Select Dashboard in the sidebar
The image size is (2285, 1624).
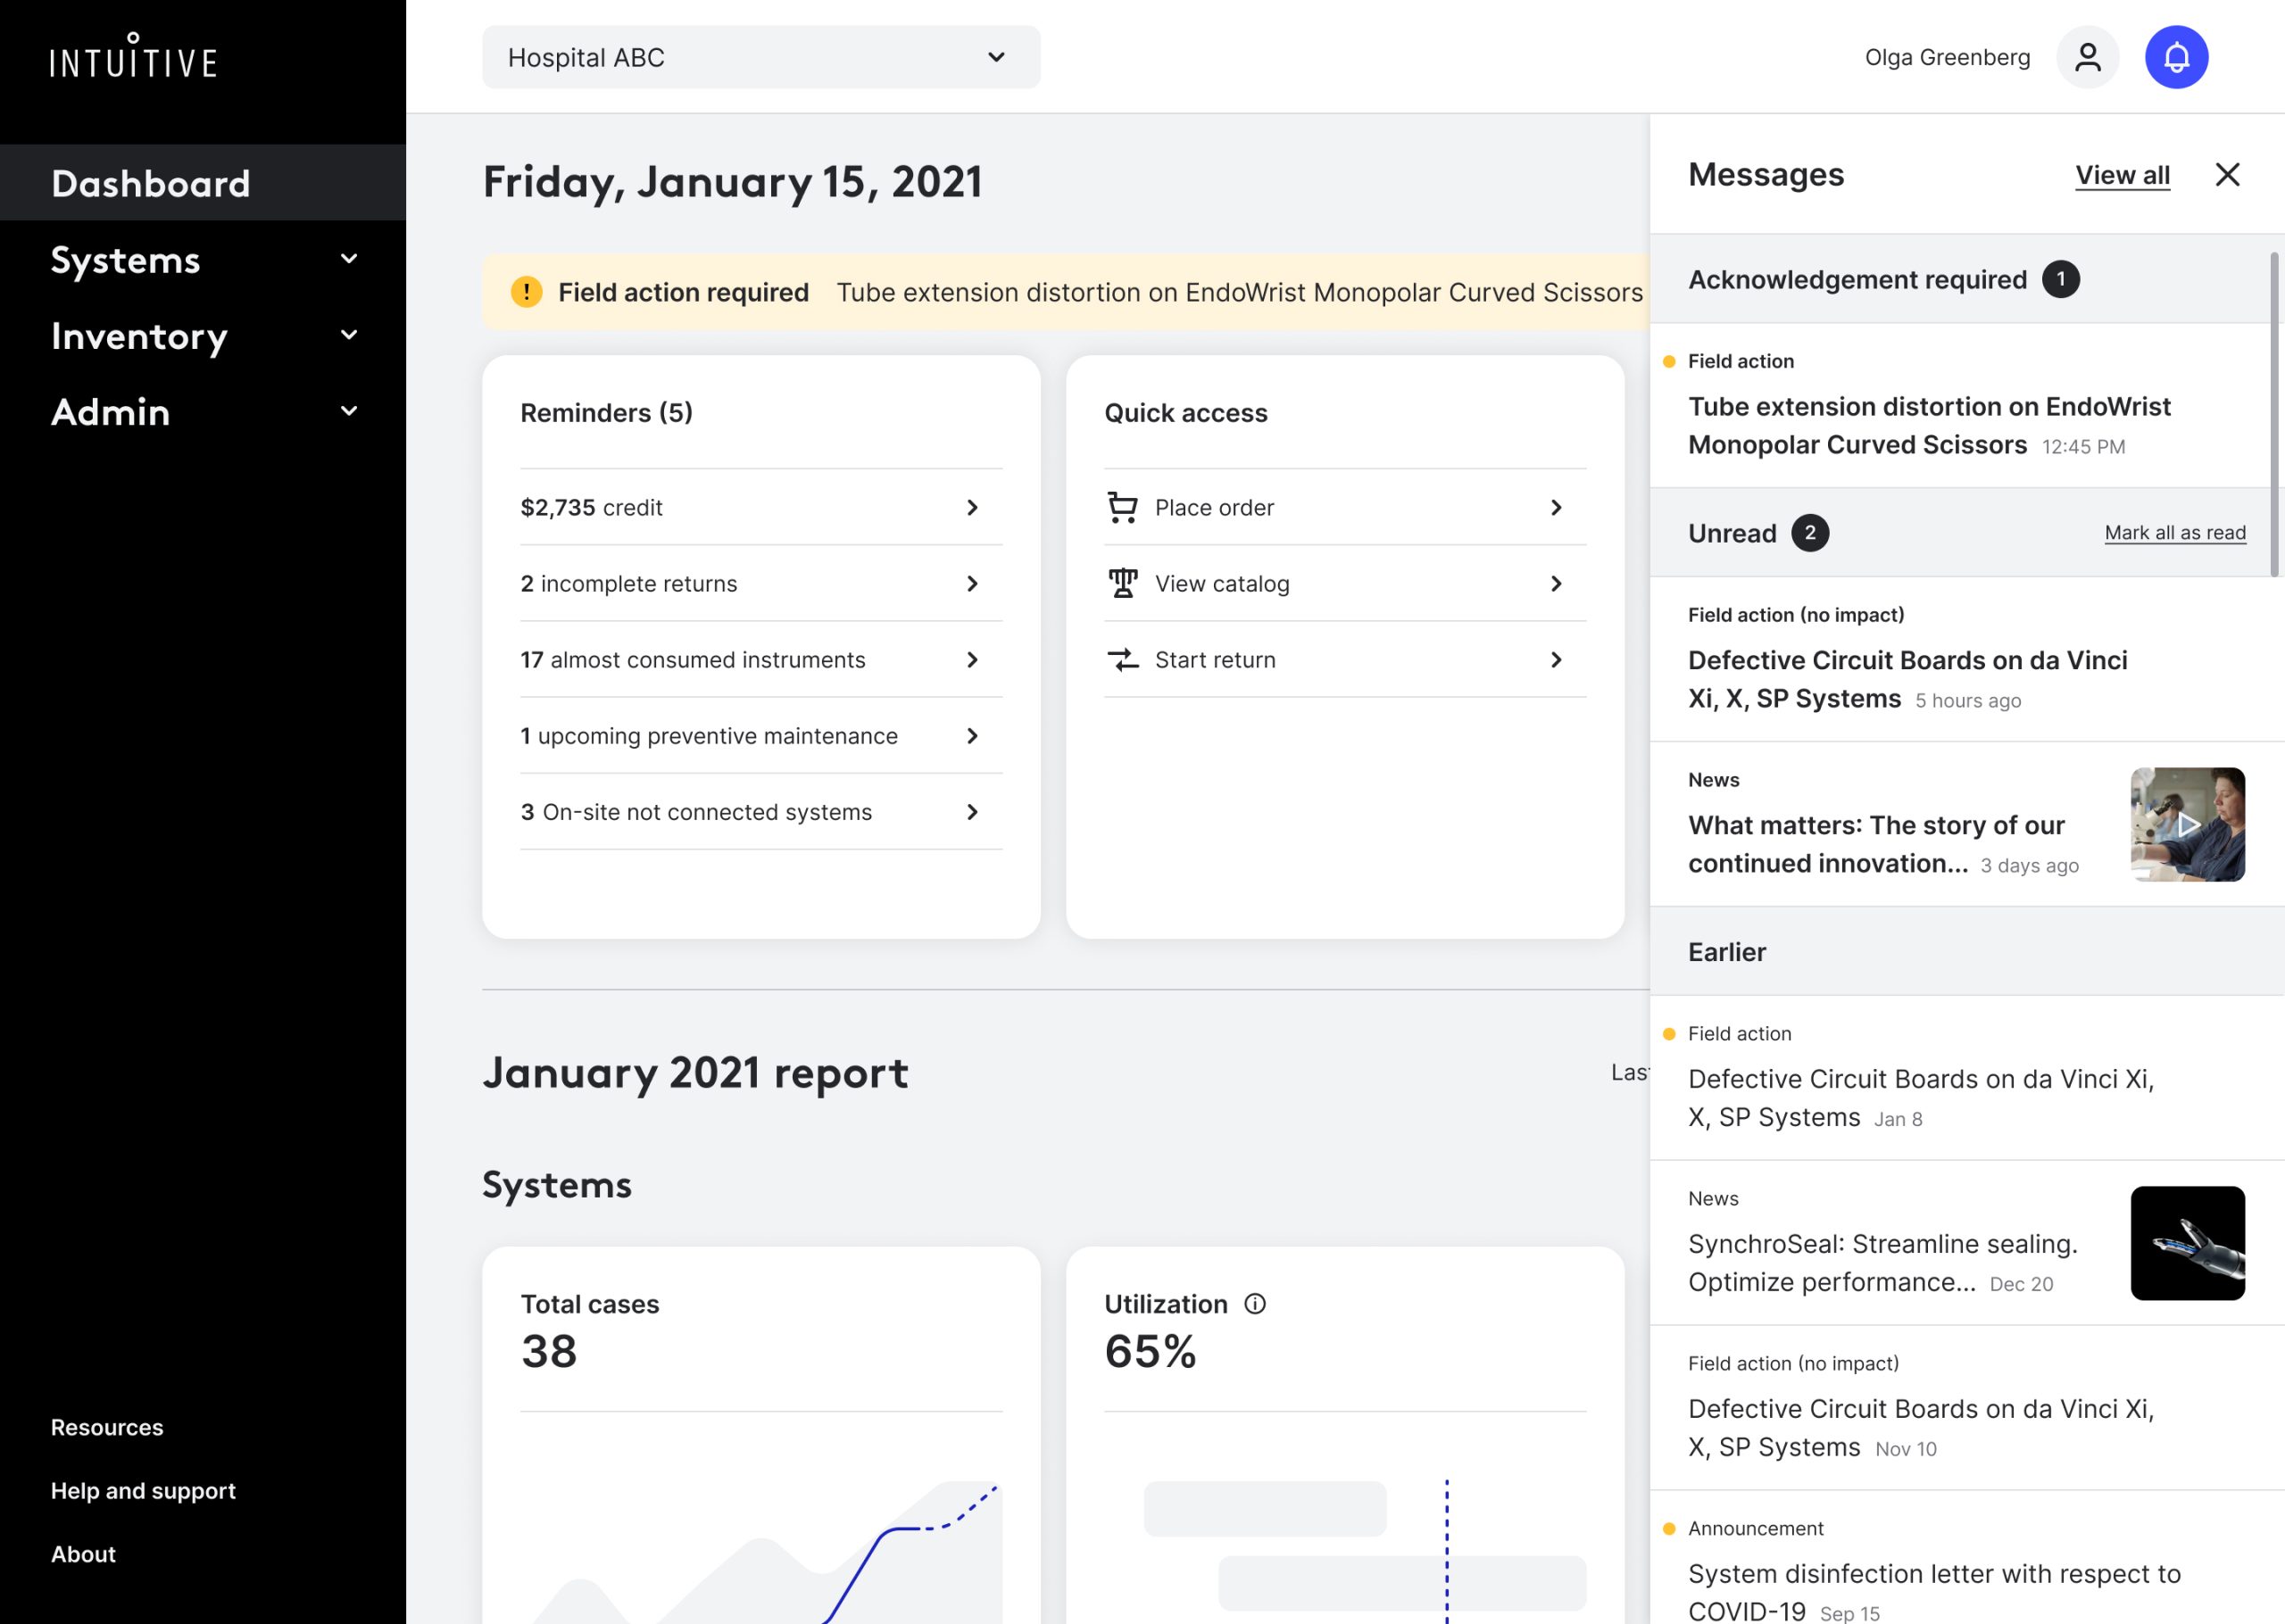coord(151,183)
